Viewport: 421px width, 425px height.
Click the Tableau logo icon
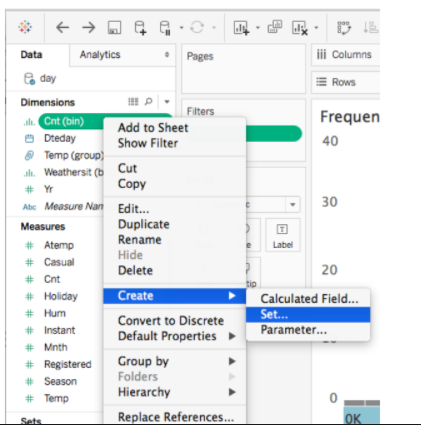point(25,27)
